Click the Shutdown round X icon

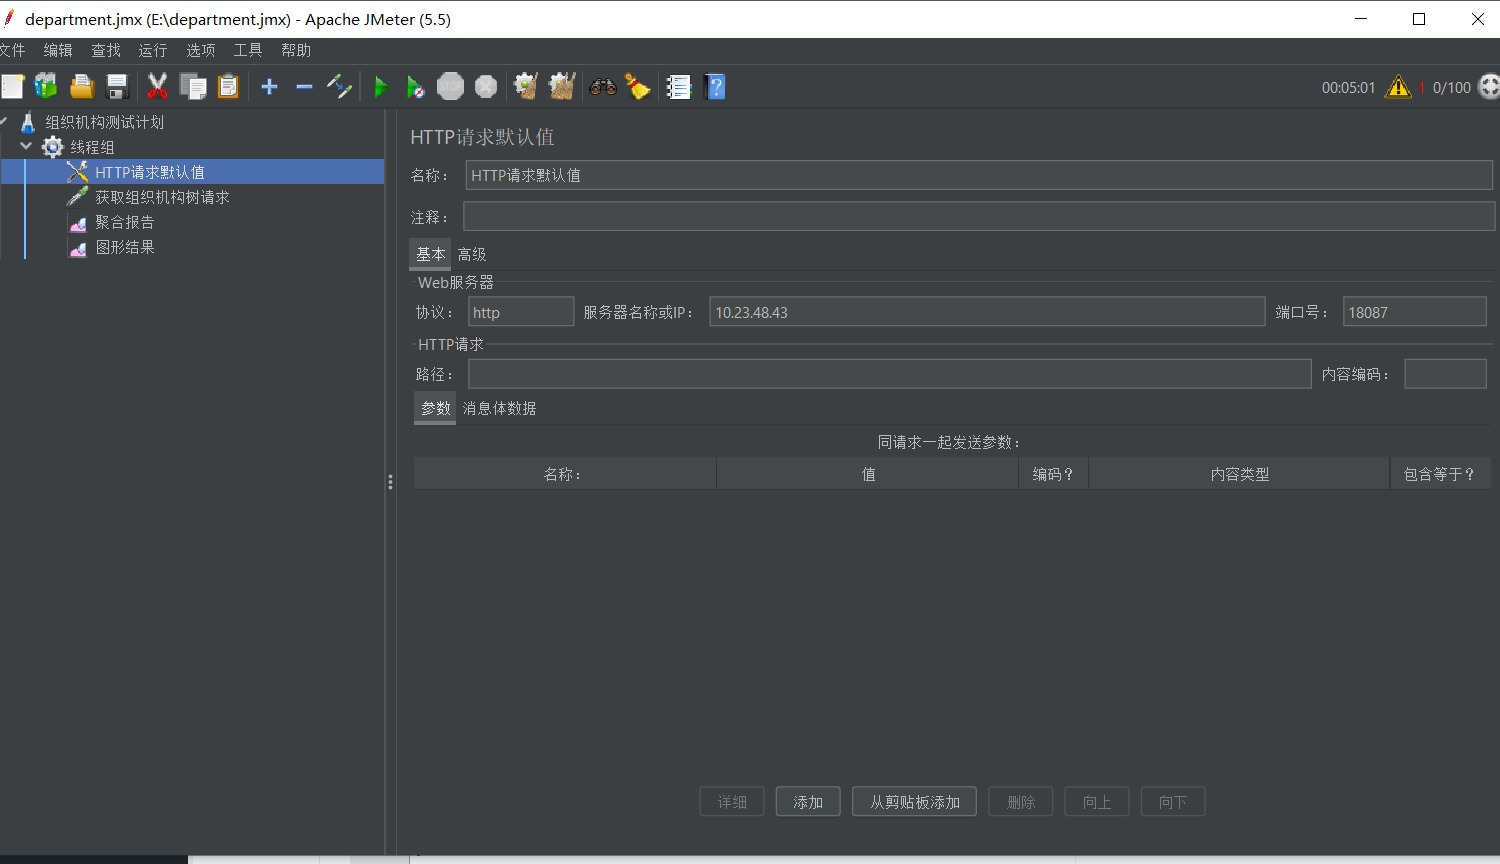[x=486, y=87]
